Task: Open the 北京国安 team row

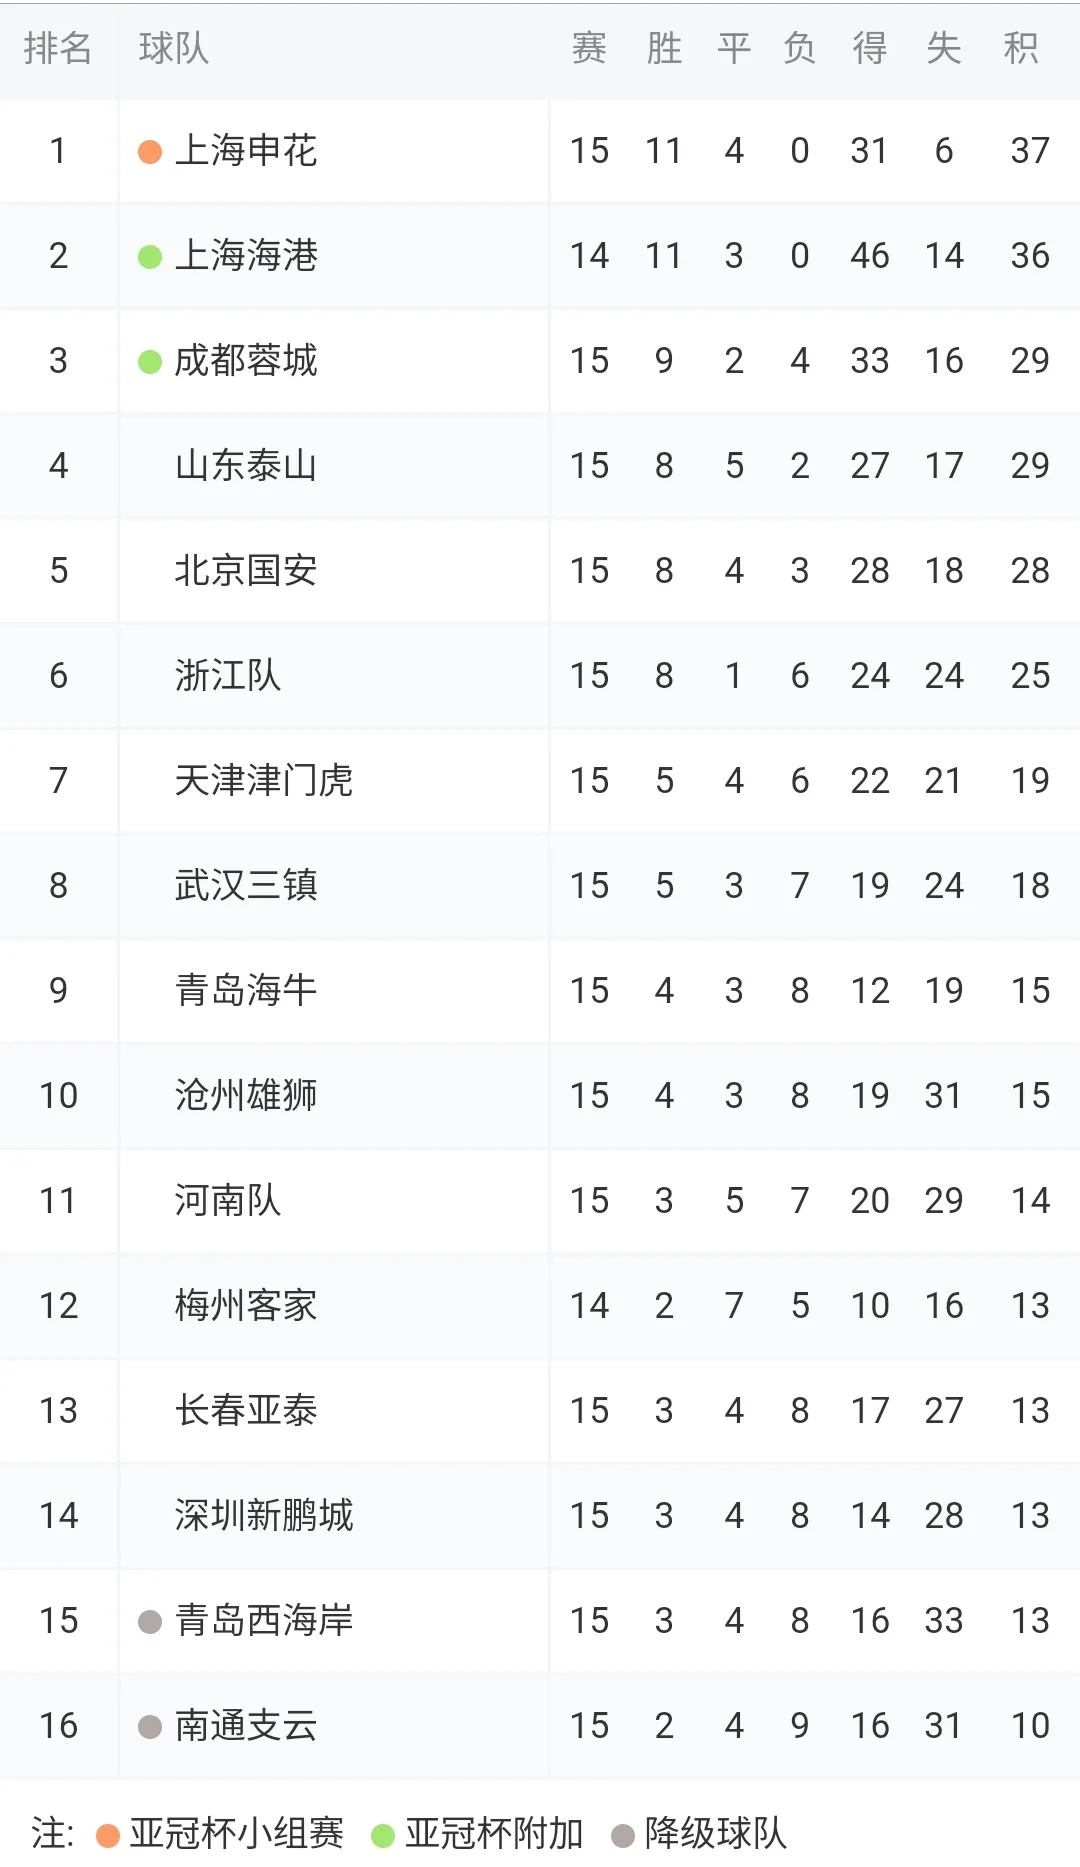Action: coord(246,571)
